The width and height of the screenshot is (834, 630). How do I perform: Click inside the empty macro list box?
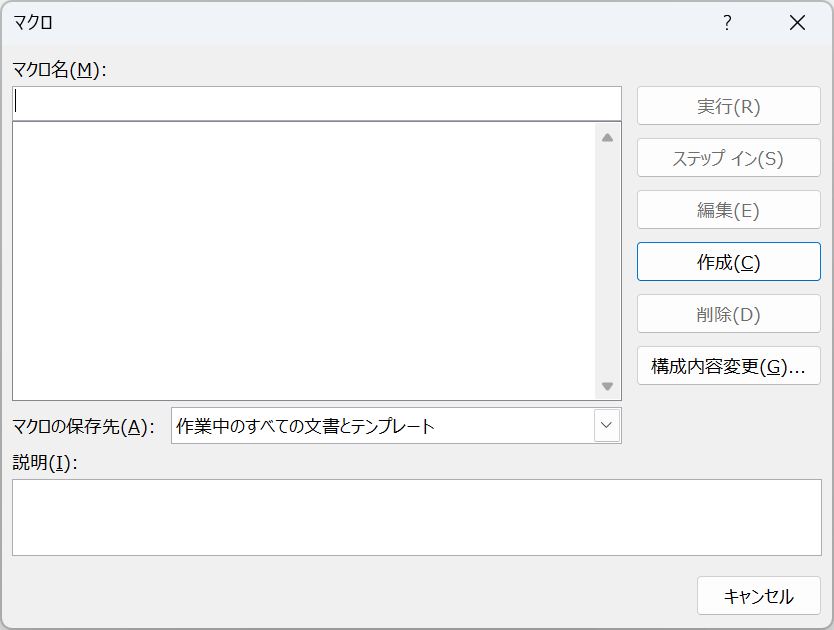(x=300, y=260)
